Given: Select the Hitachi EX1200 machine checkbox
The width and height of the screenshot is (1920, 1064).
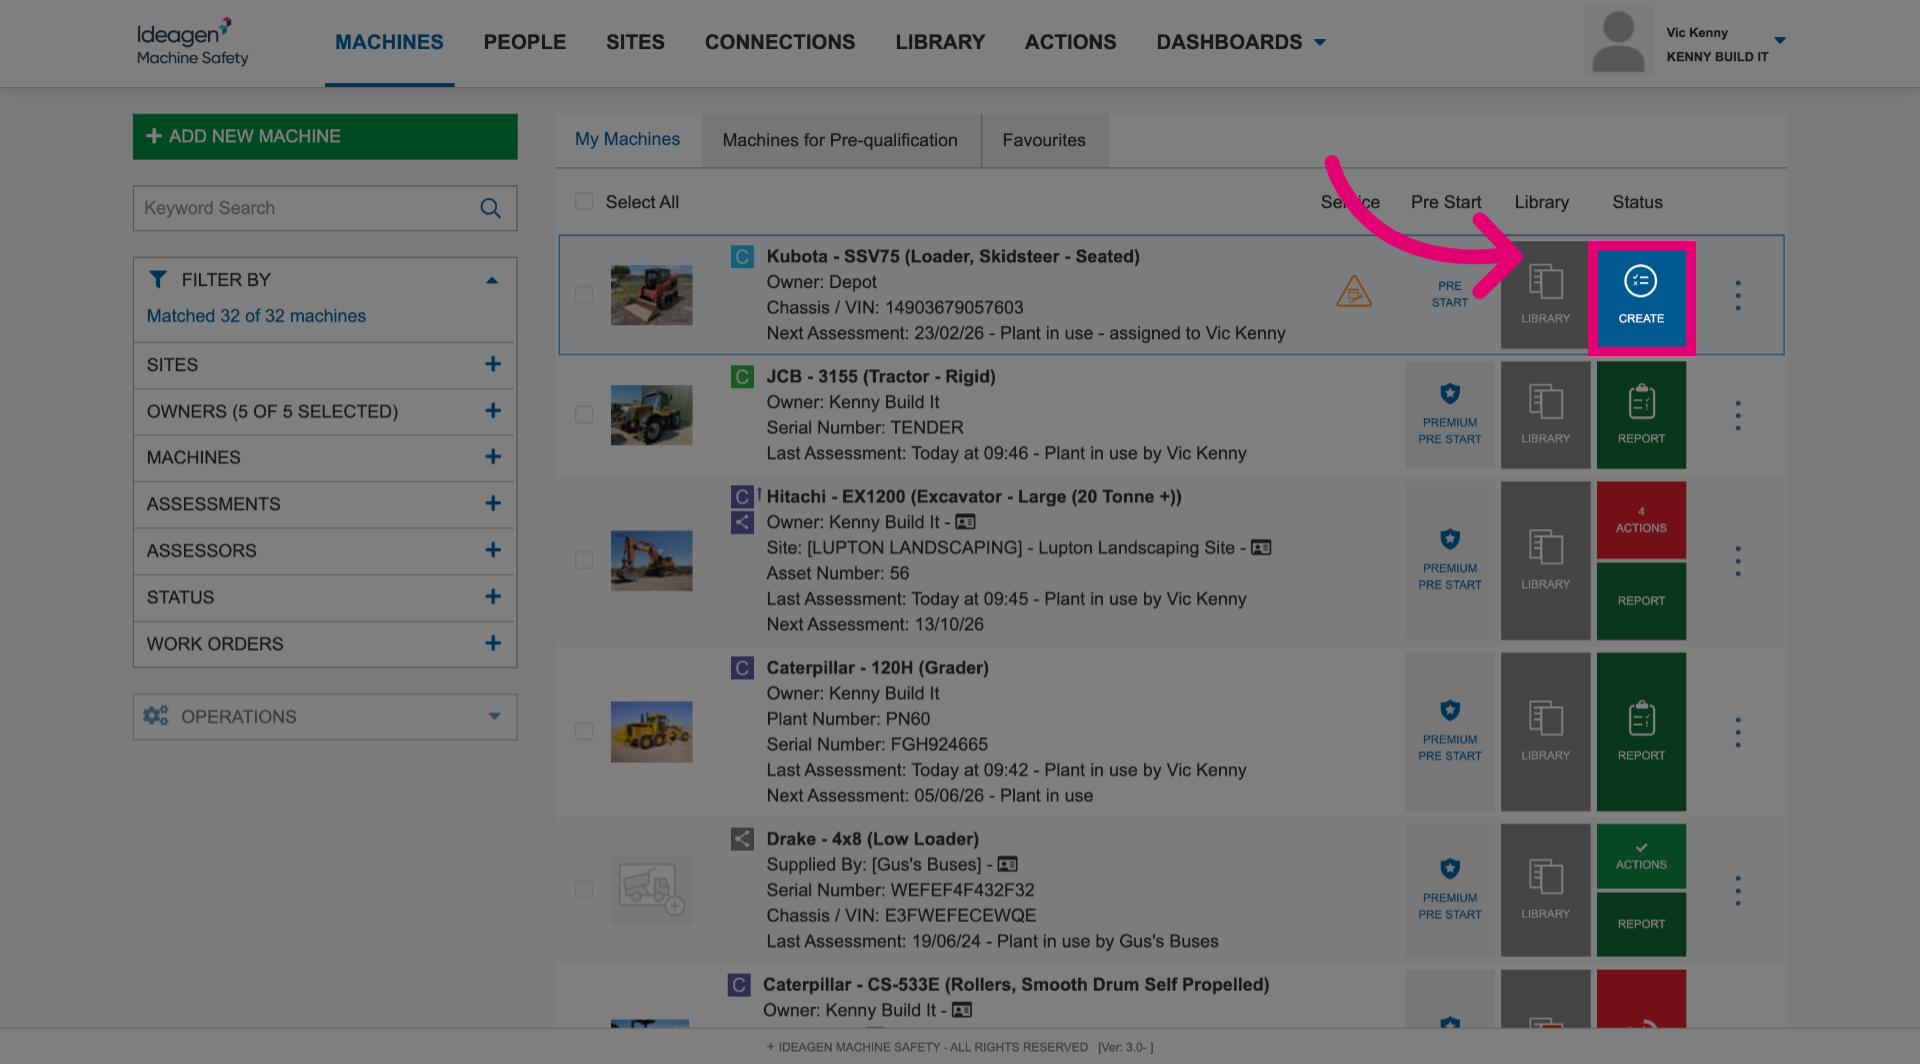Looking at the screenshot, I should 584,560.
